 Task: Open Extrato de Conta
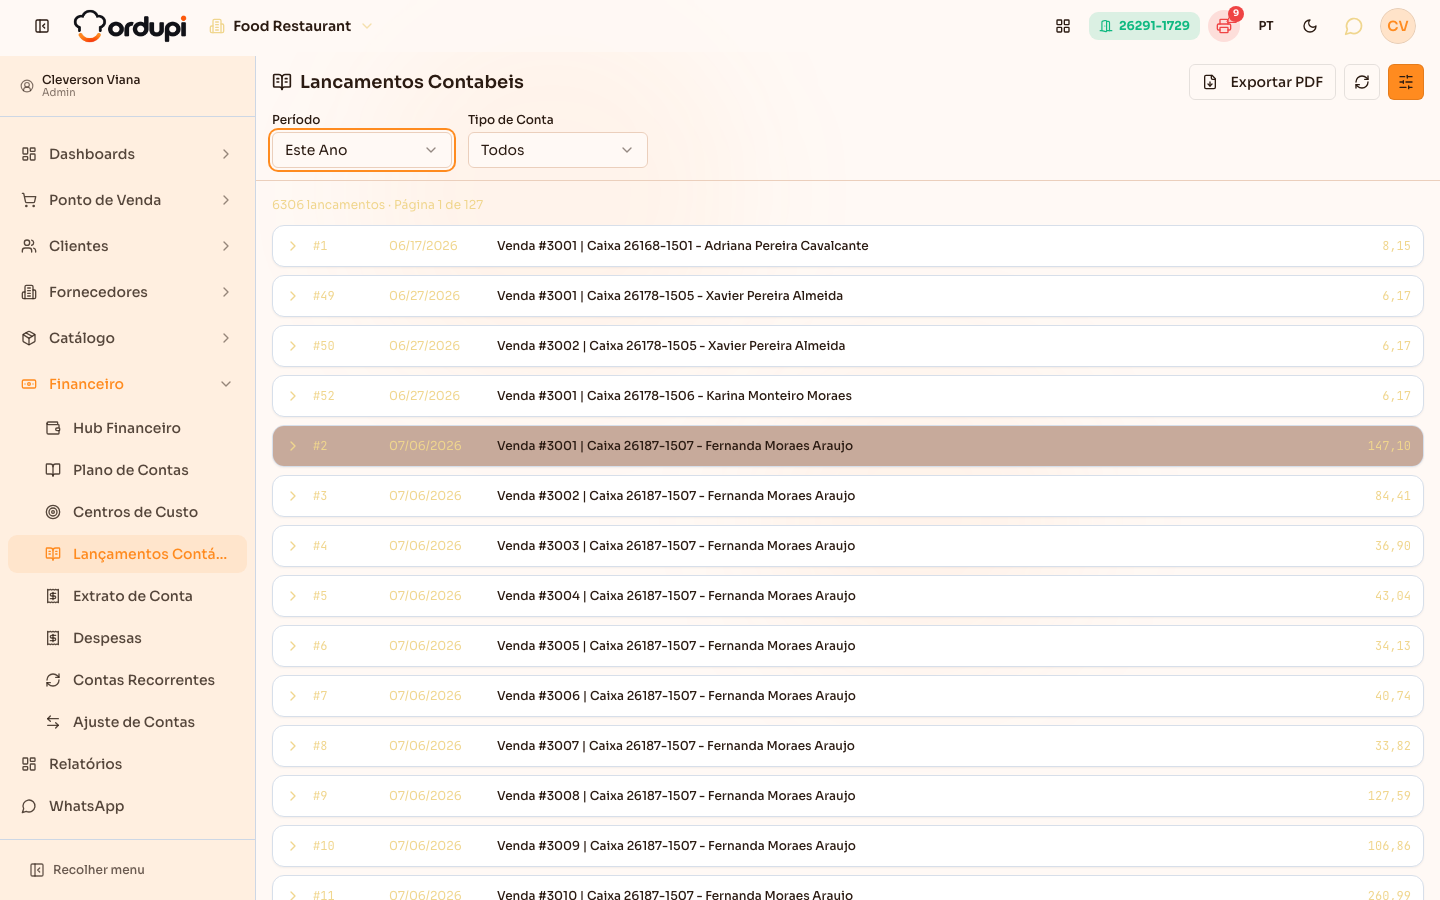128,596
